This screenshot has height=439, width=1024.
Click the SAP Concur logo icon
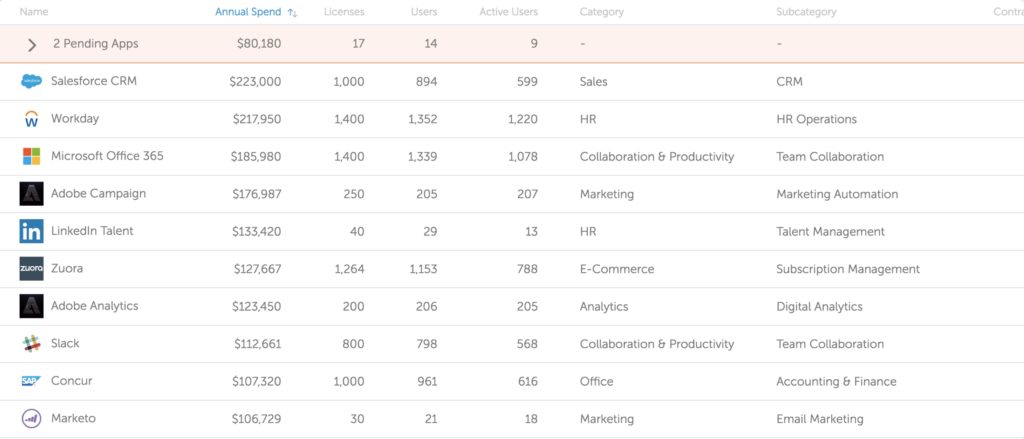click(31, 381)
